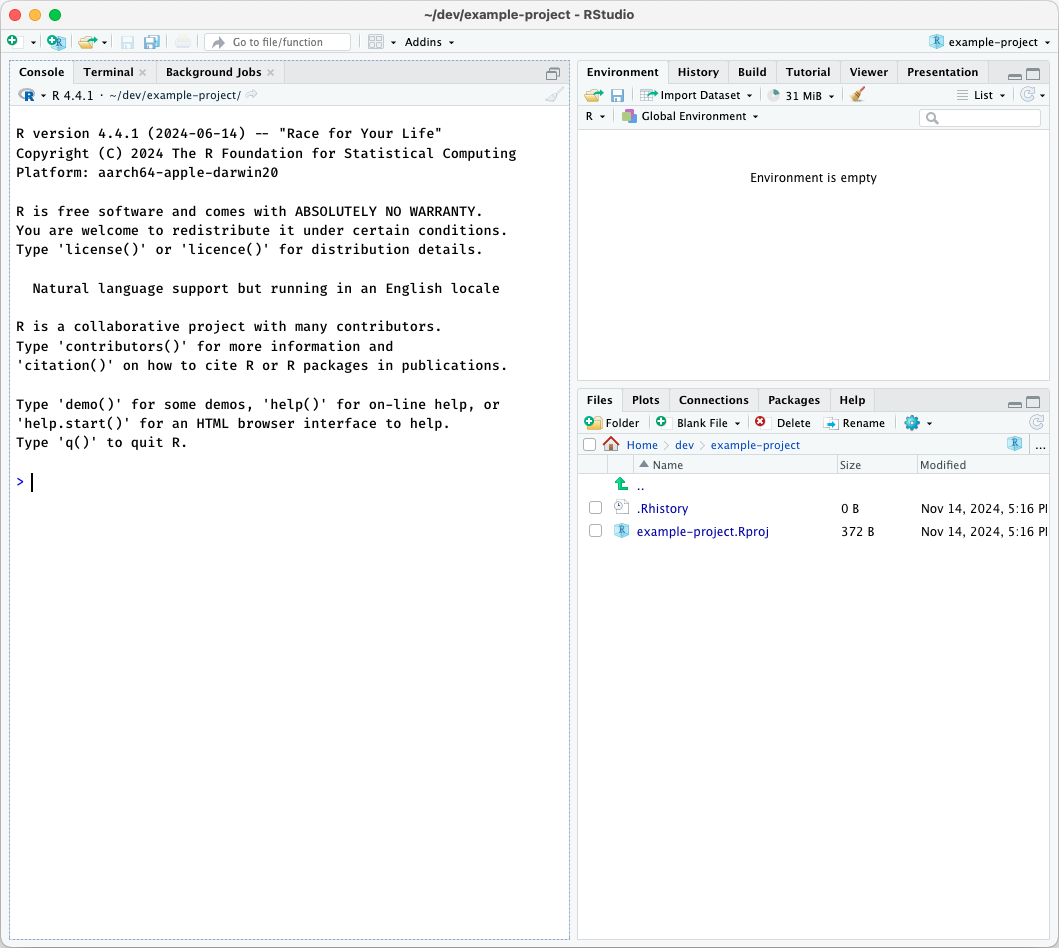The height and width of the screenshot is (948, 1059).
Task: Click green up arrow to parent directory
Action: [621, 484]
